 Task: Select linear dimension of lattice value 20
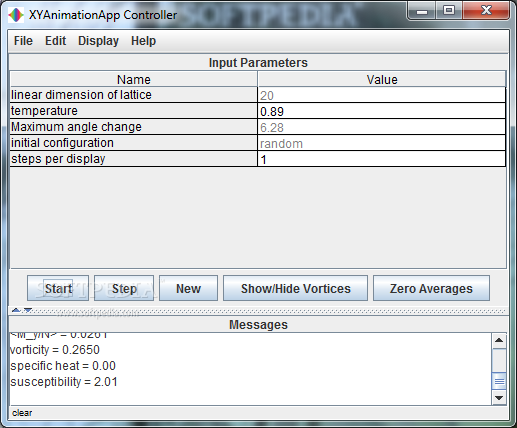[x=382, y=95]
